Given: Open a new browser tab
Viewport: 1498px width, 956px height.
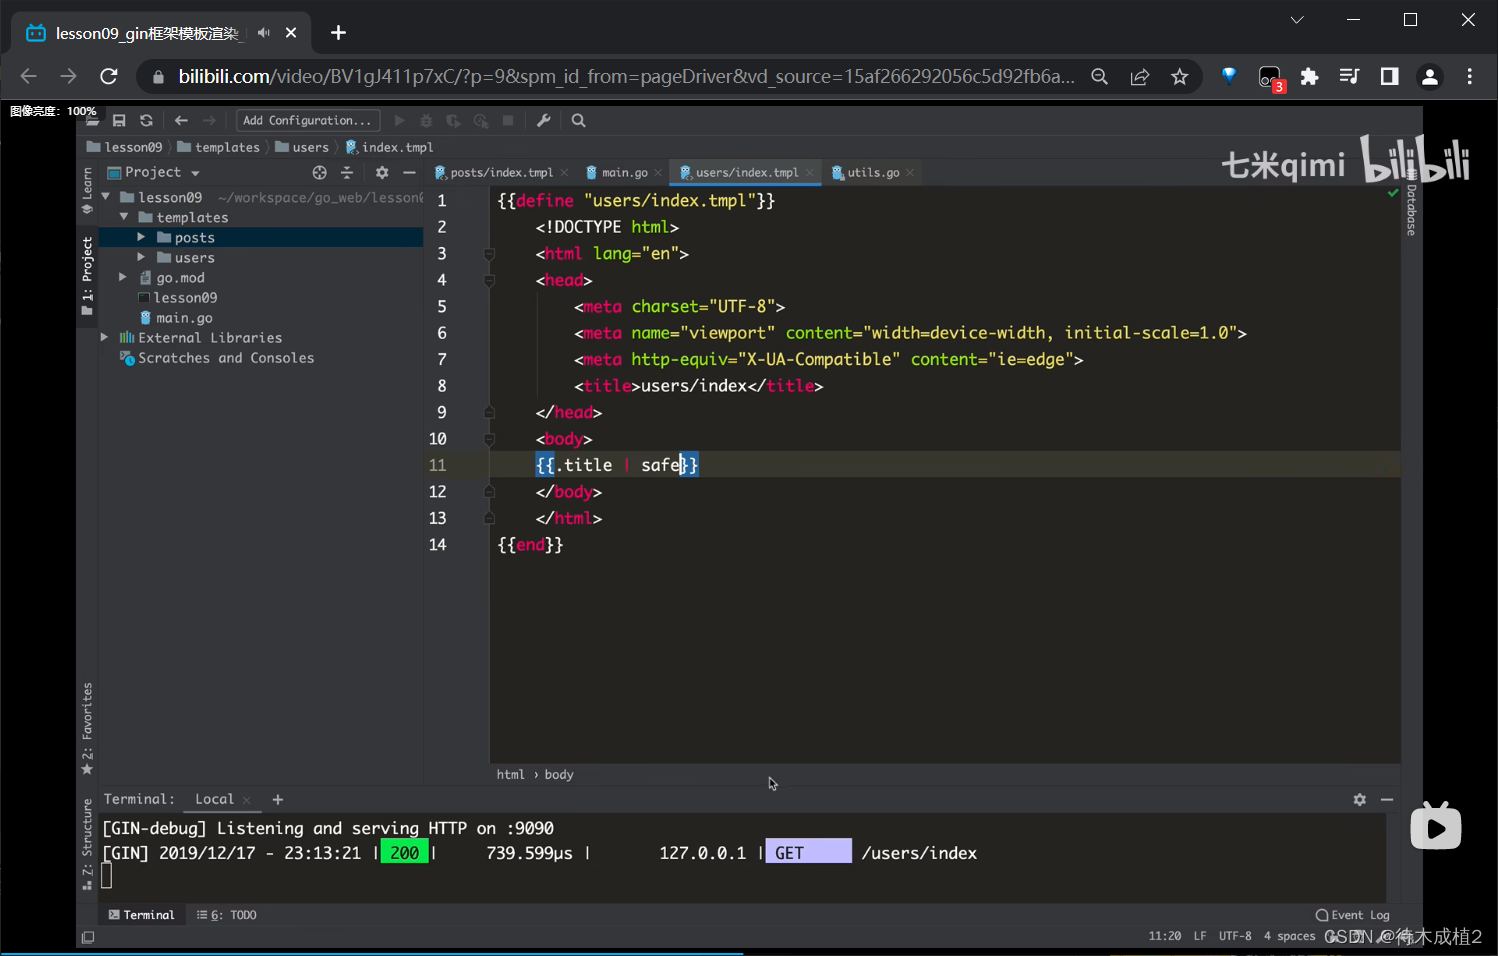Looking at the screenshot, I should click(x=338, y=33).
